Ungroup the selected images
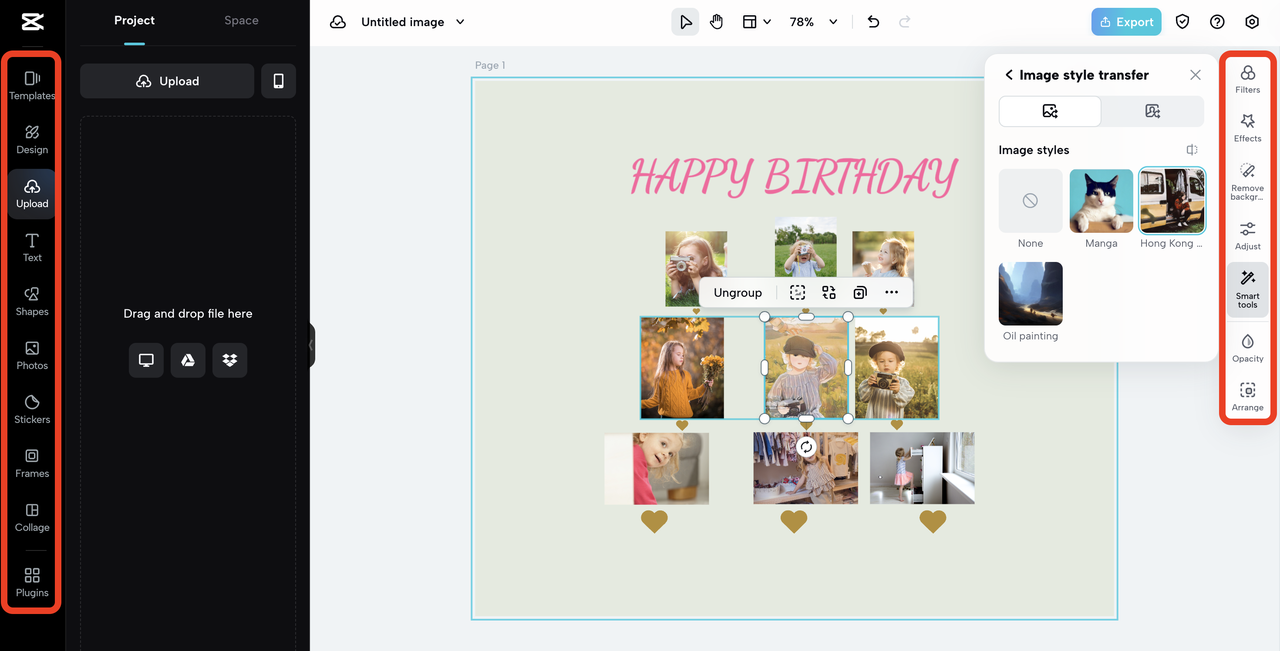The height and width of the screenshot is (651, 1280). [738, 292]
